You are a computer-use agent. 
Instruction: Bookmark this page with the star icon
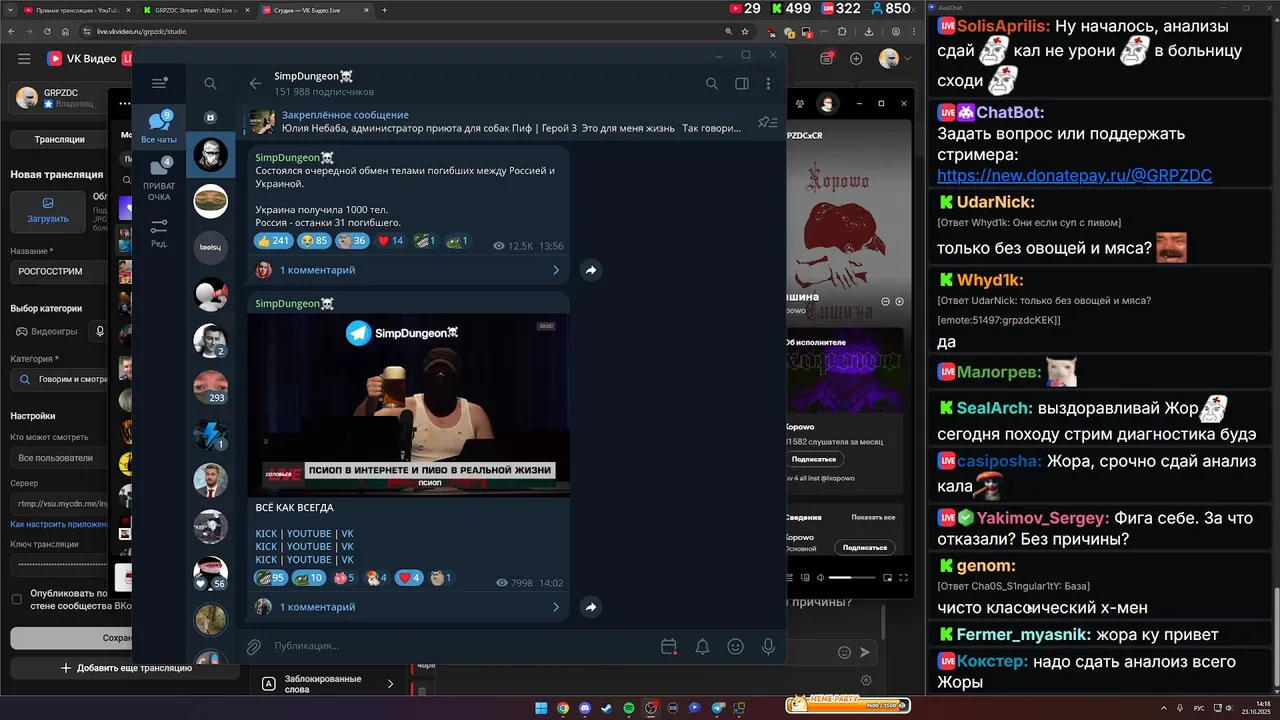coord(745,31)
